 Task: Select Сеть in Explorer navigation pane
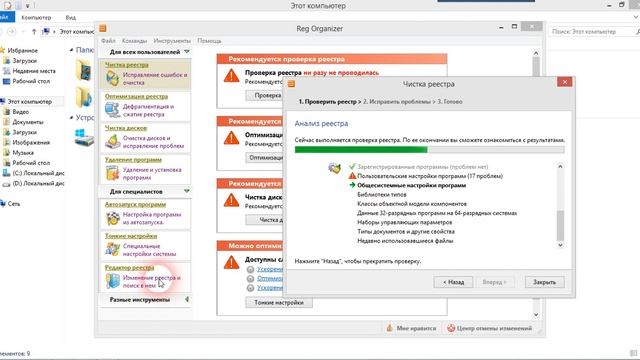(13, 204)
